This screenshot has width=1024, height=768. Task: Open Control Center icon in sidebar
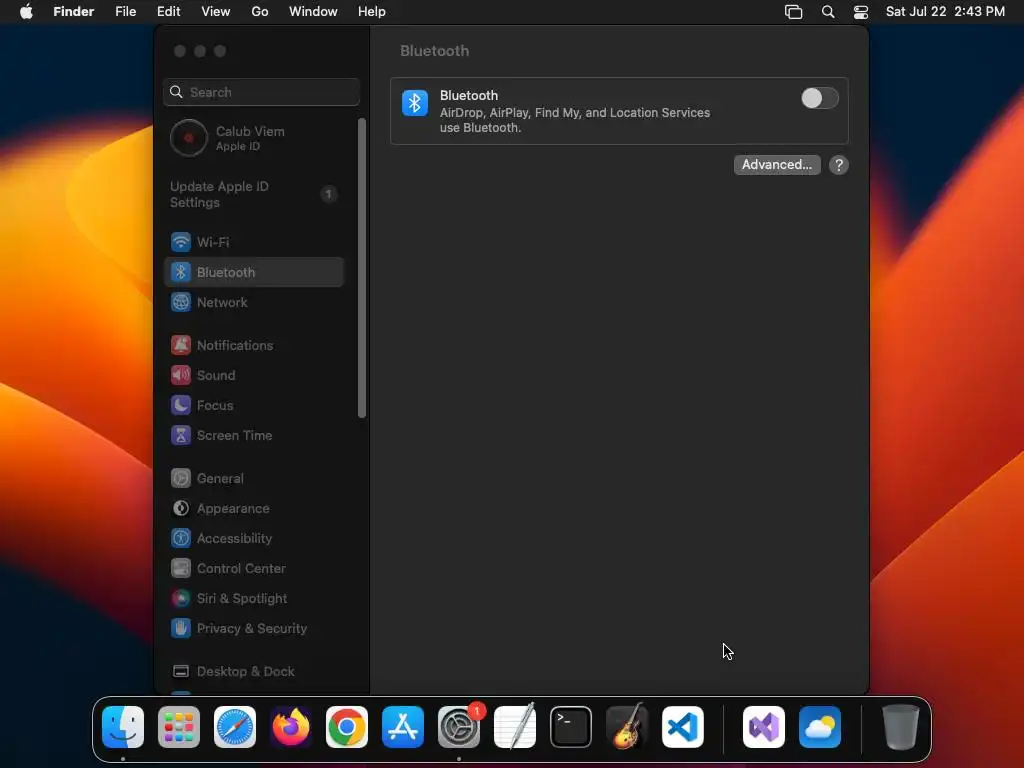[181, 569]
